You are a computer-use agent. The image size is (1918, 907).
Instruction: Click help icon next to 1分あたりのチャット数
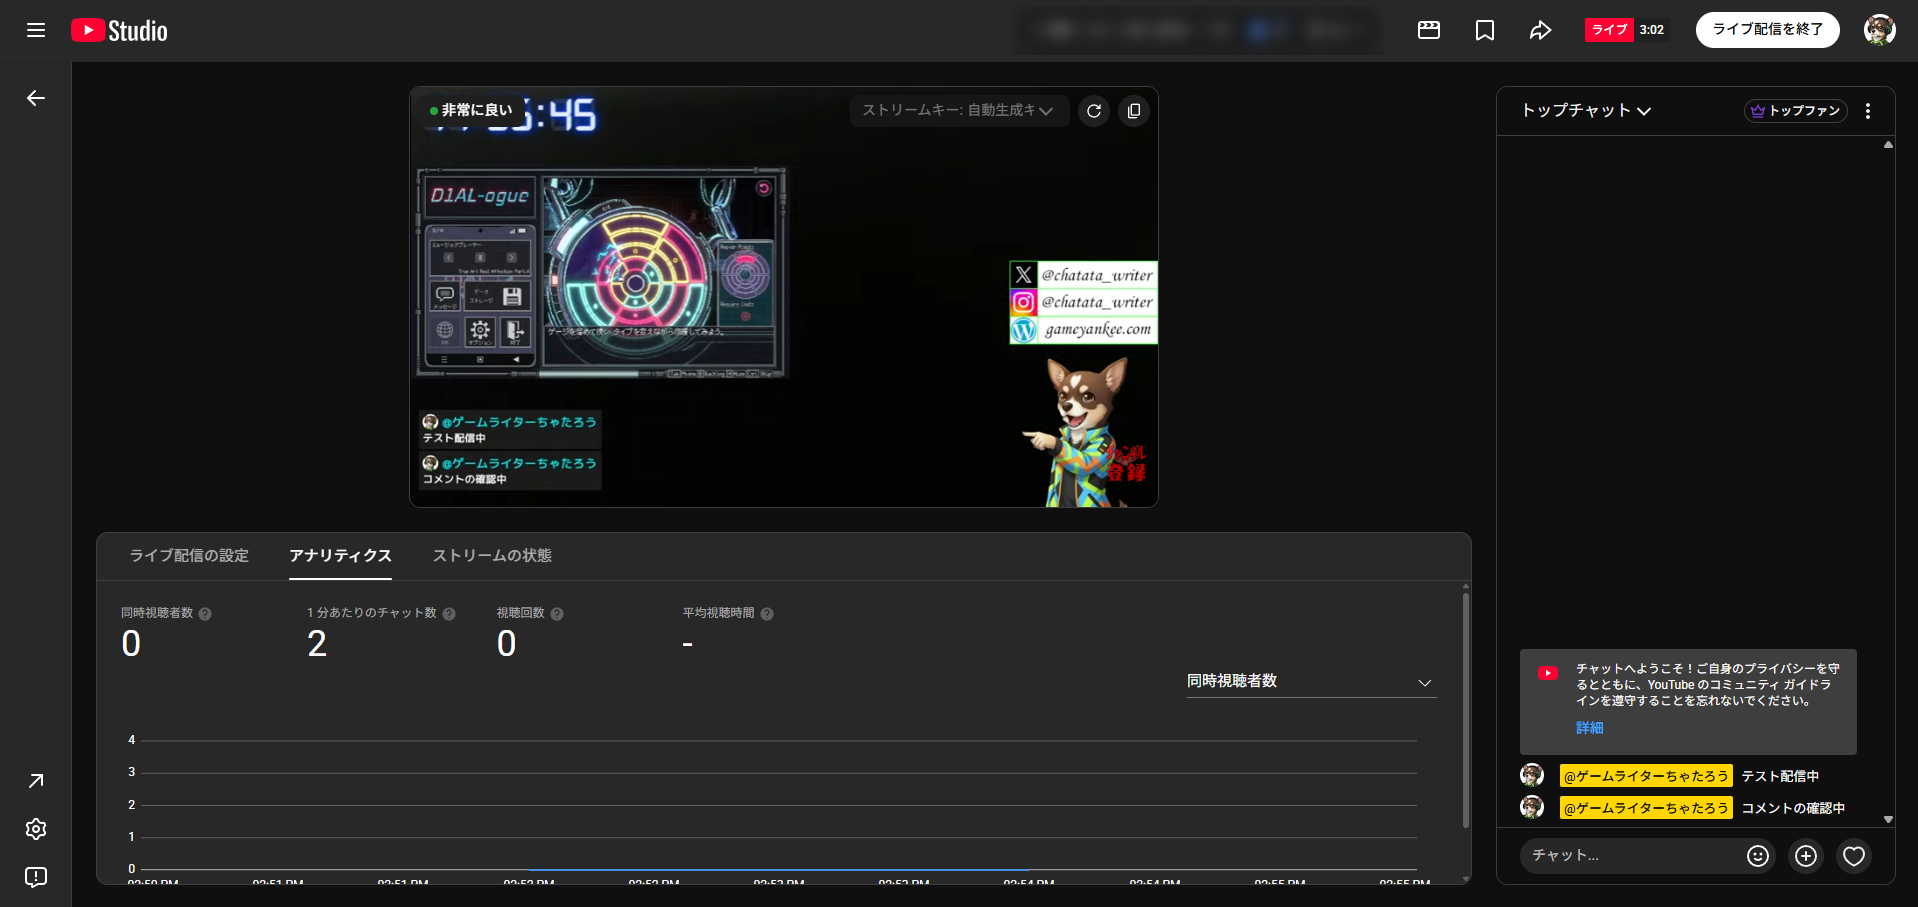point(449,614)
